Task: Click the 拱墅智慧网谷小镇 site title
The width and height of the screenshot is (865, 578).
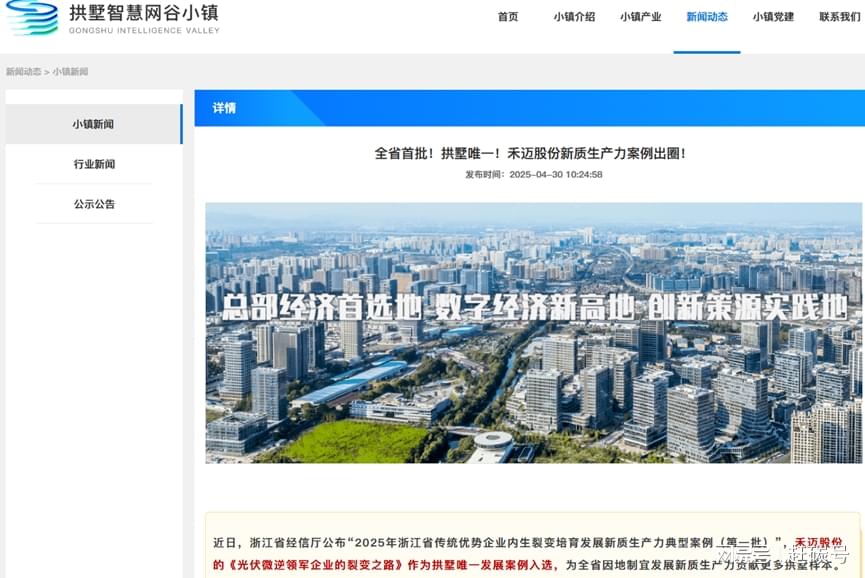Action: tap(143, 13)
